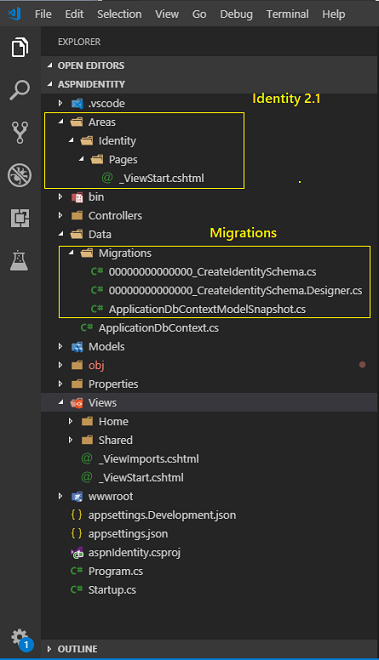Click the VS Code logo icon

pos(14,13)
